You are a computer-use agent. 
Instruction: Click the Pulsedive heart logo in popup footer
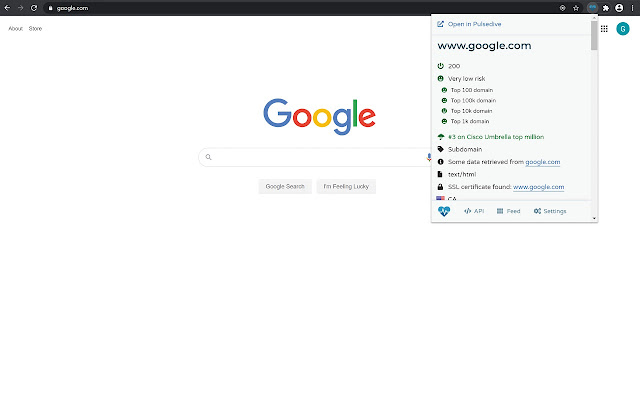click(444, 211)
